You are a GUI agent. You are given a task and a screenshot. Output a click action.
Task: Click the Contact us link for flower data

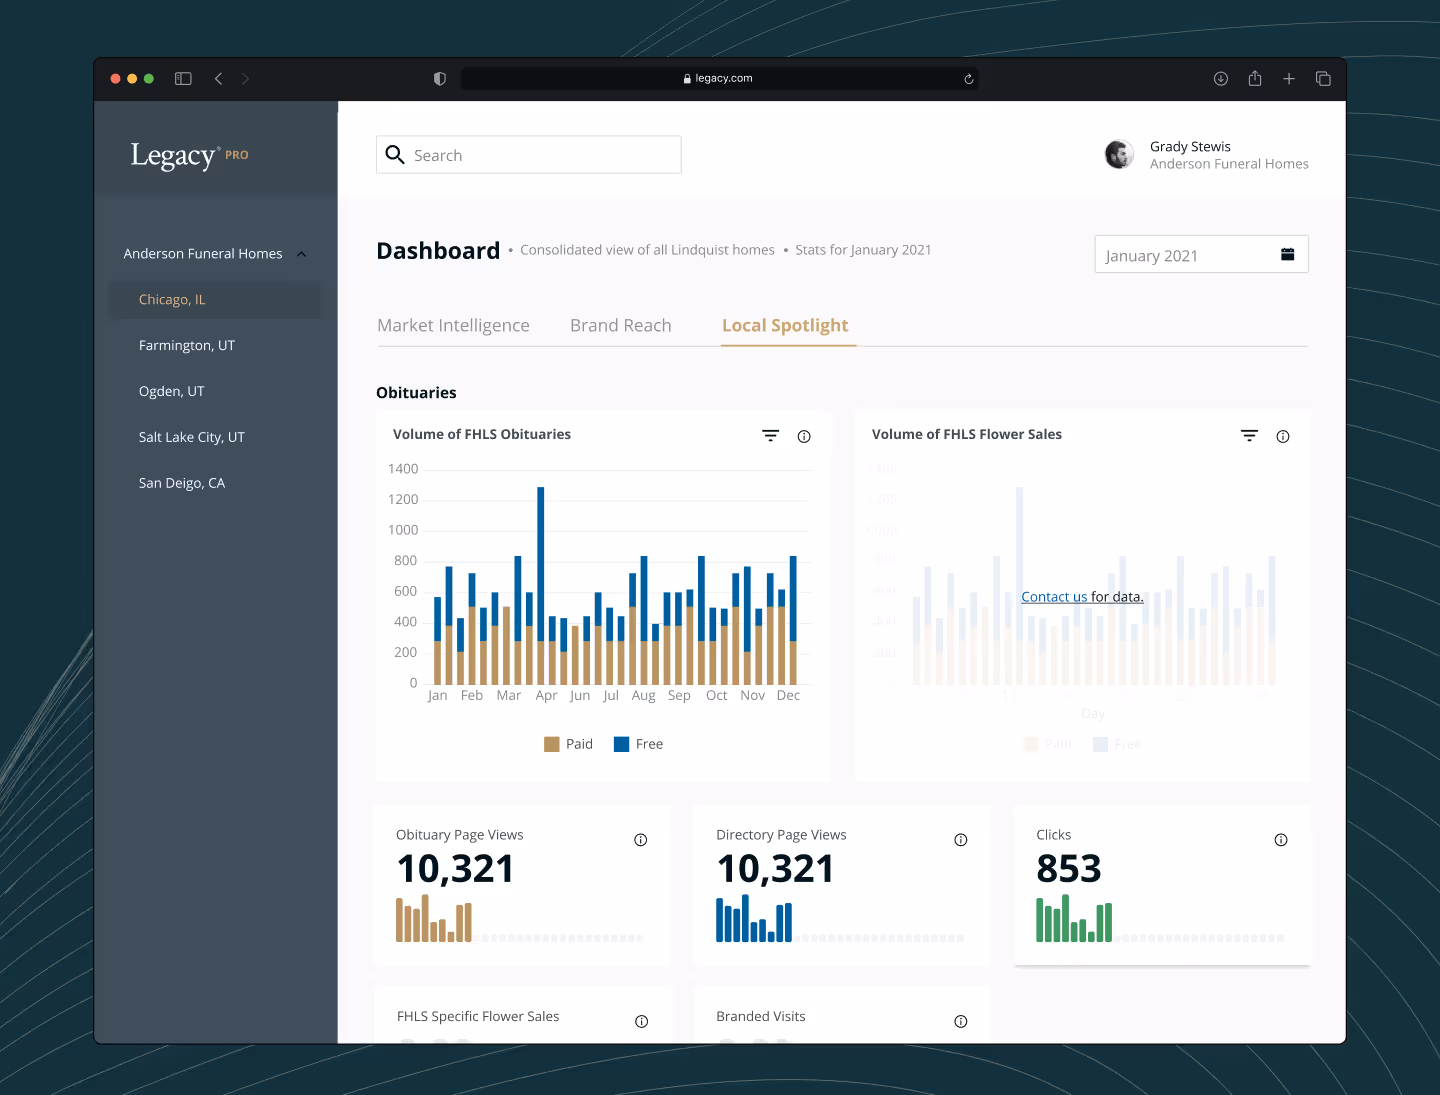pyautogui.click(x=1055, y=596)
